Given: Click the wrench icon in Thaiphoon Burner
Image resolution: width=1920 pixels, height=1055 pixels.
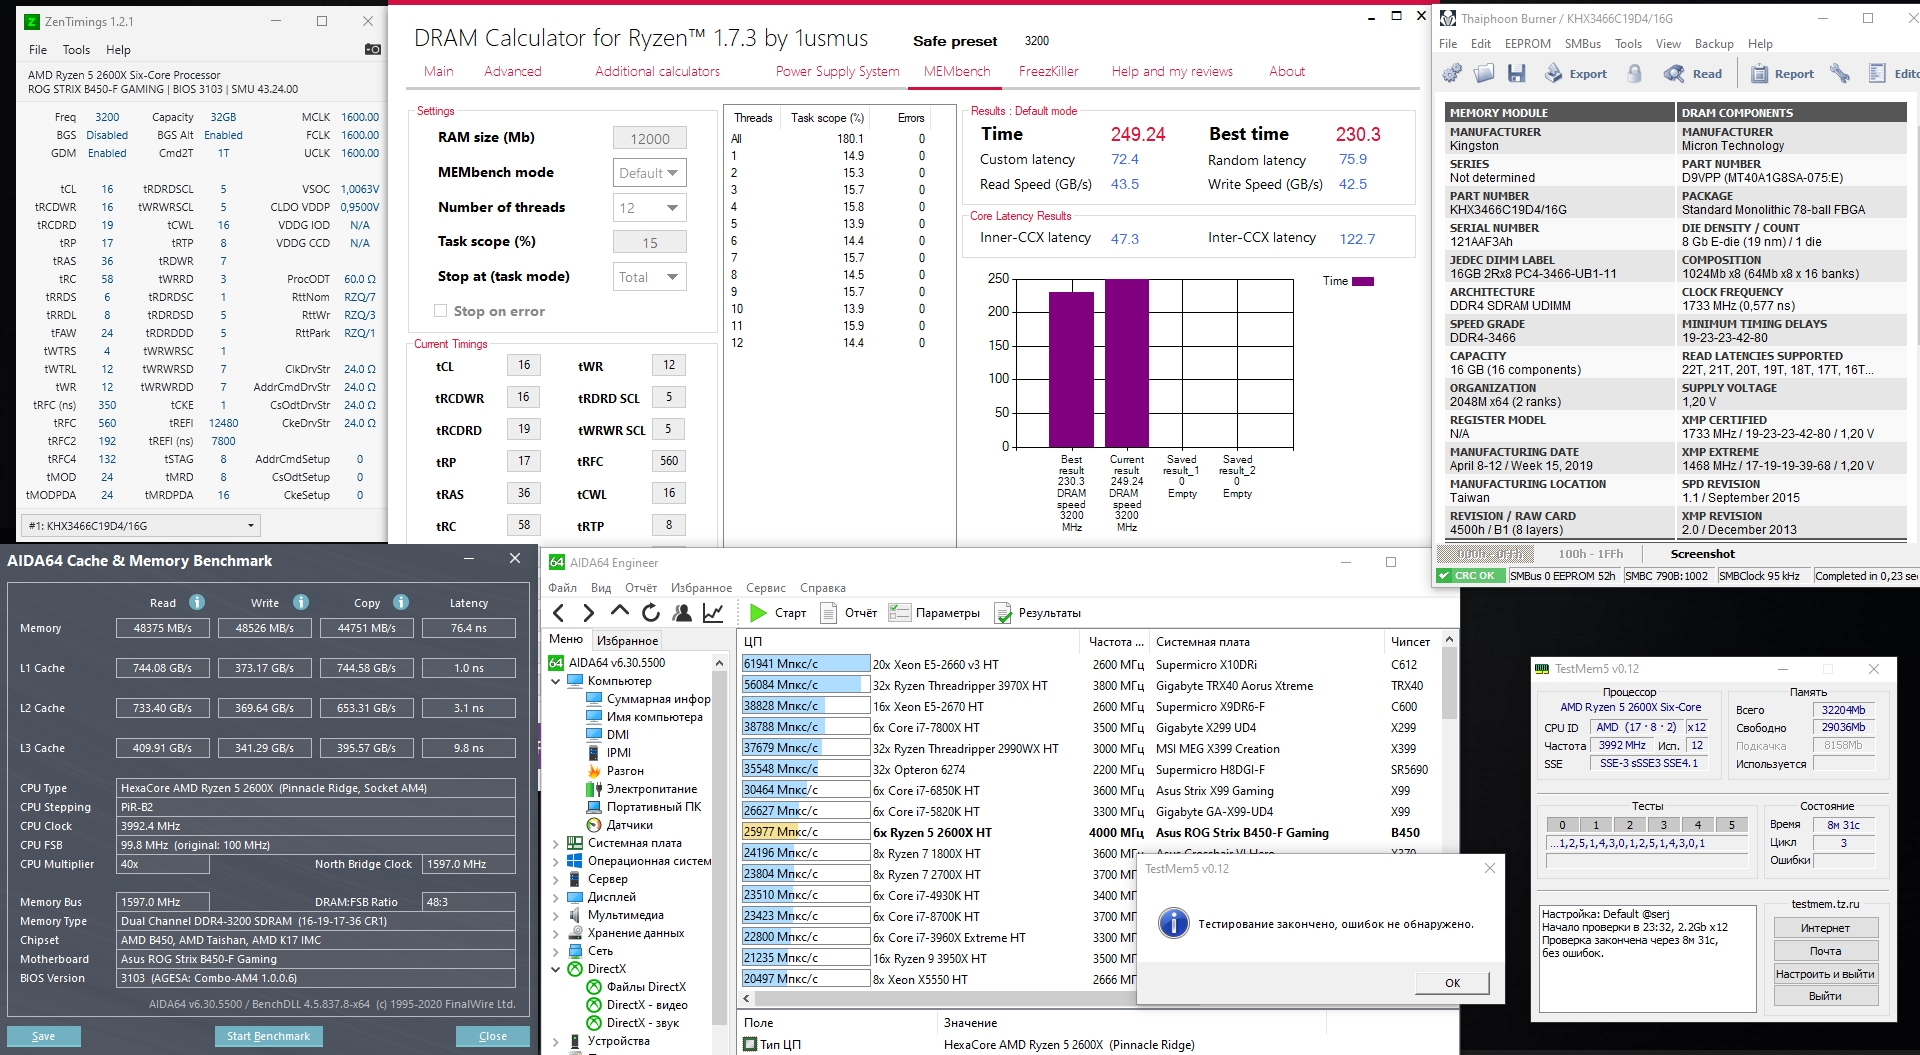Looking at the screenshot, I should click(x=1839, y=73).
